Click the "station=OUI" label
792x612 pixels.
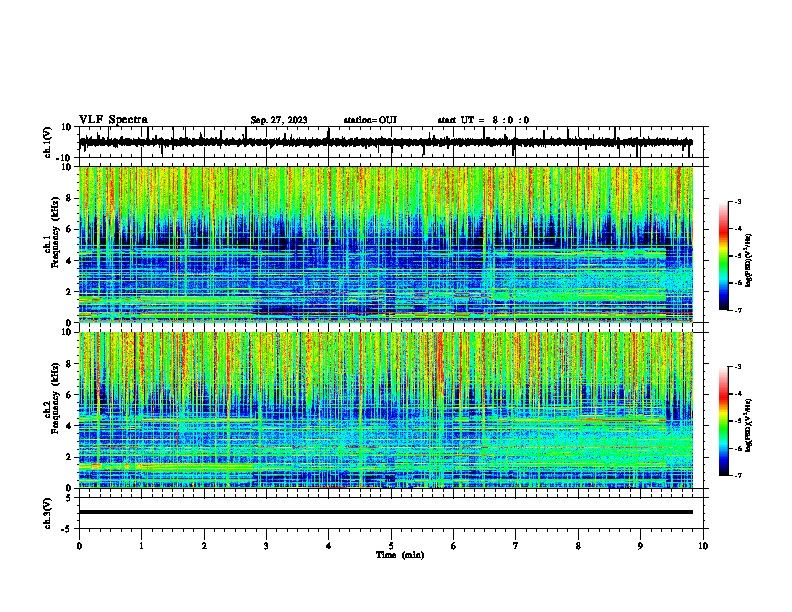370,120
